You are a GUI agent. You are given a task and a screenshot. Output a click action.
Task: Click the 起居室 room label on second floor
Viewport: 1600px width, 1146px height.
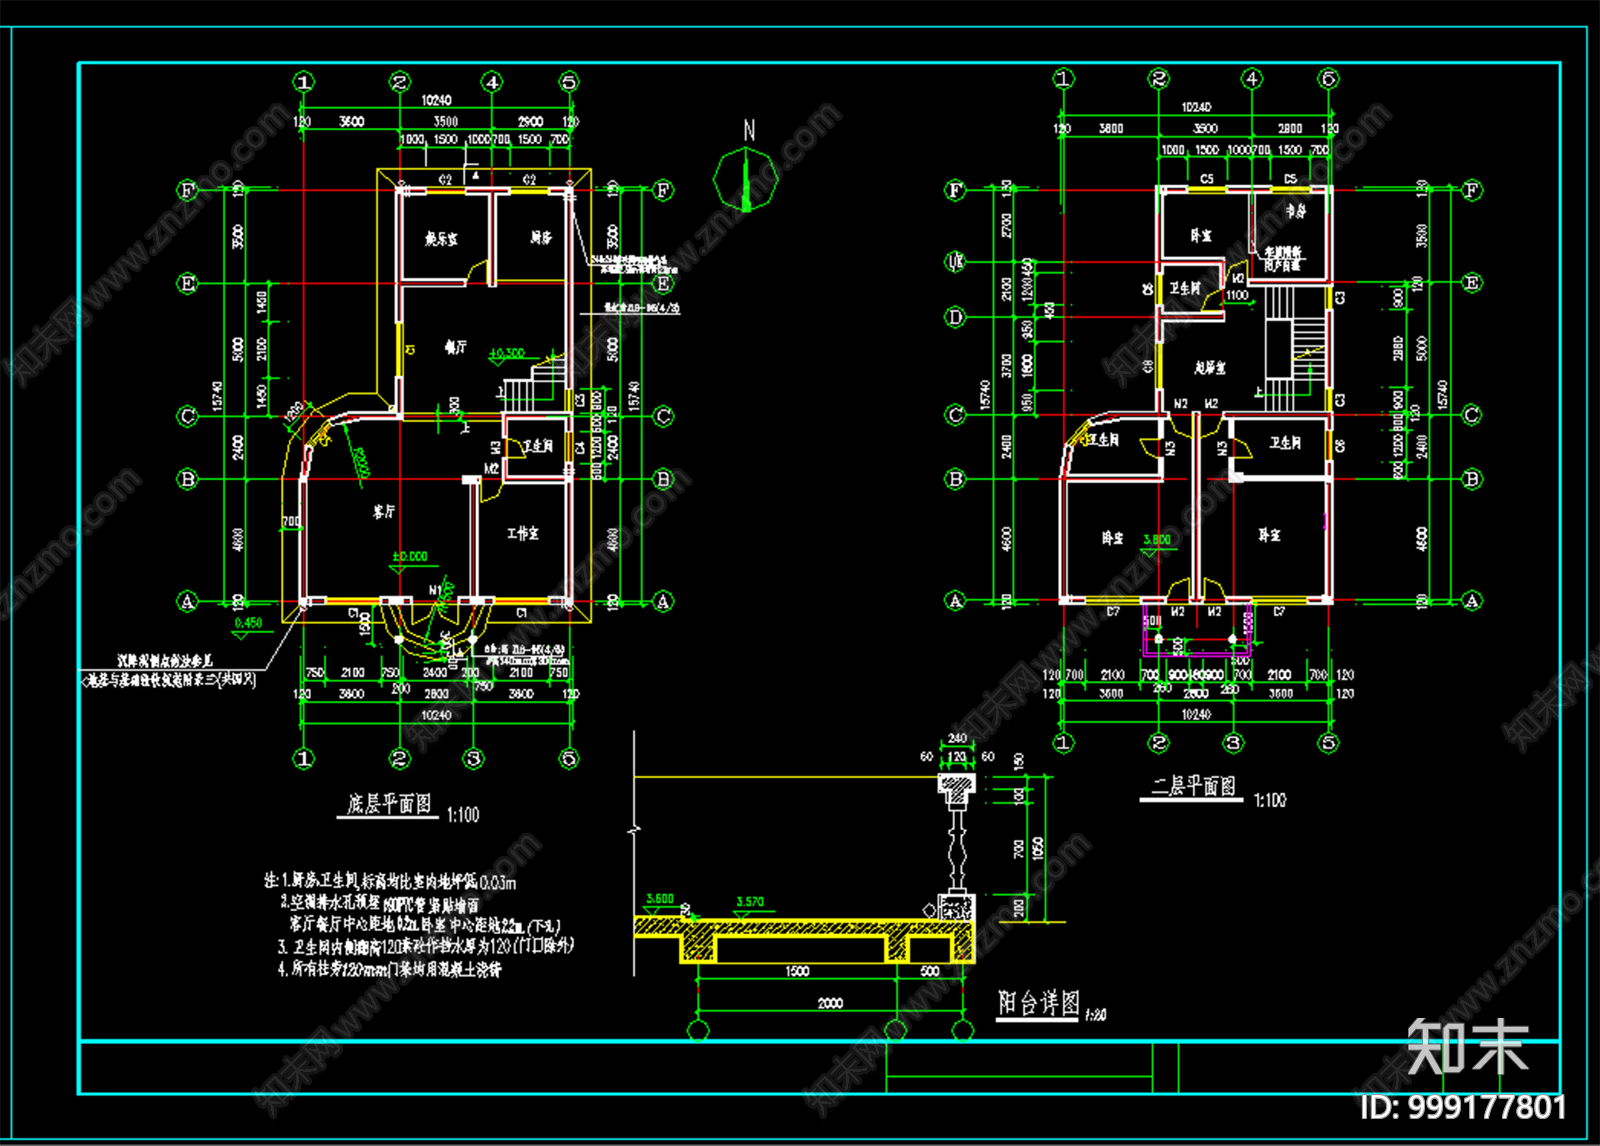[x=1210, y=368]
